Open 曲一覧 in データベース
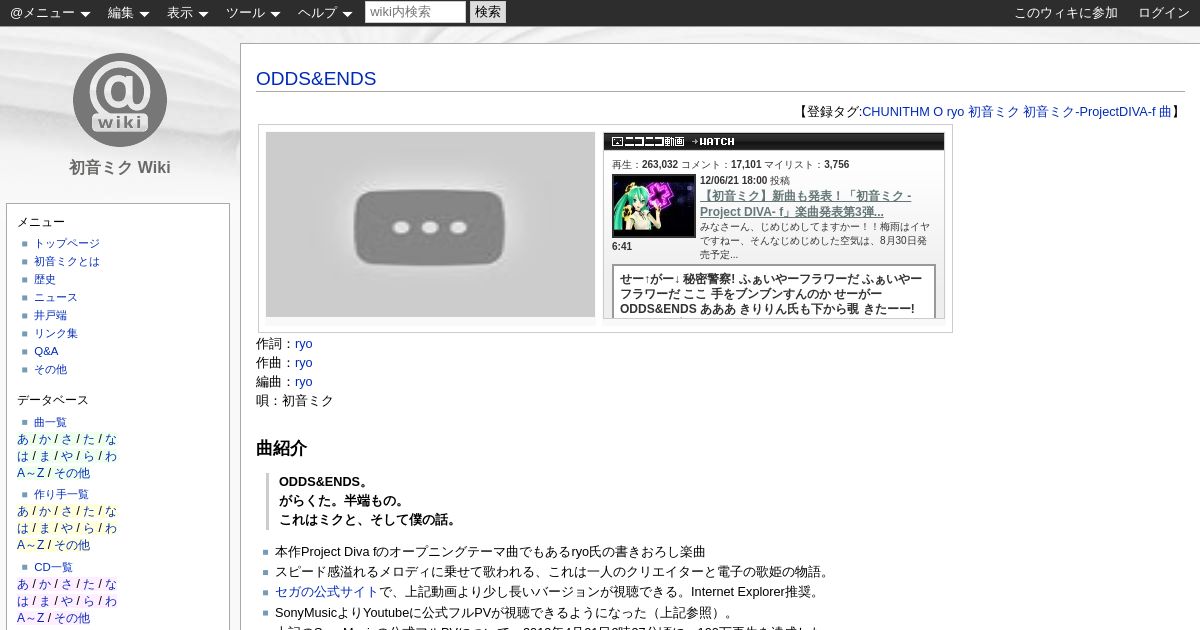 tap(50, 422)
